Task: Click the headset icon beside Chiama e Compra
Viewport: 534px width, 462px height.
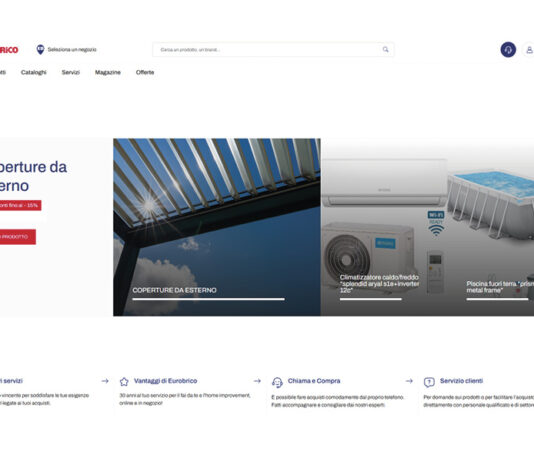Action: (277, 382)
